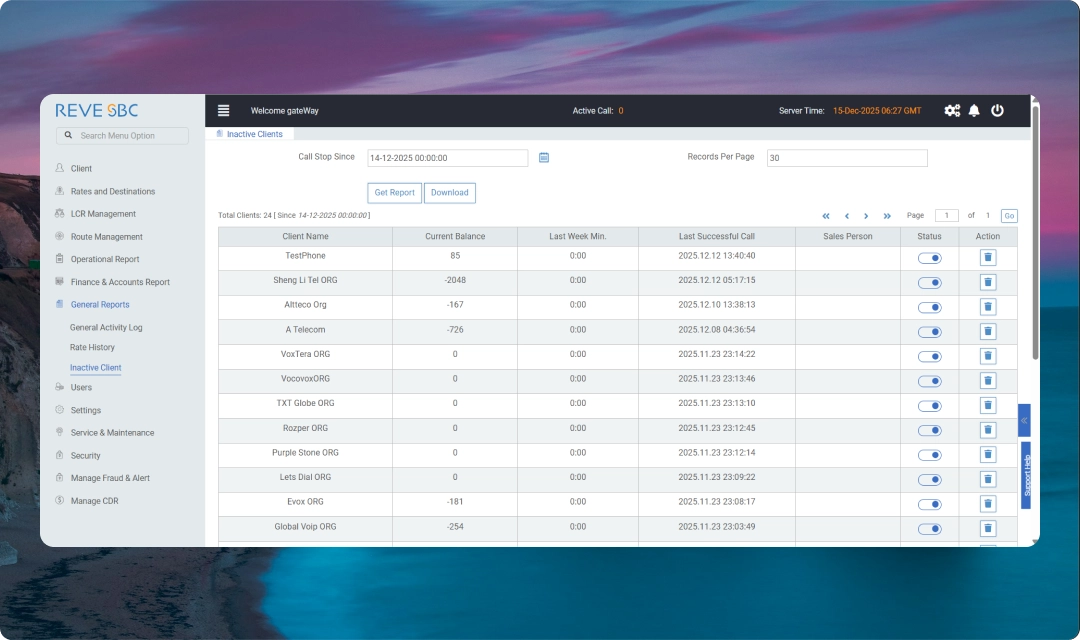Viewport: 1080px width, 640px height.
Task: Open the notifications bell icon
Action: pyautogui.click(x=974, y=111)
